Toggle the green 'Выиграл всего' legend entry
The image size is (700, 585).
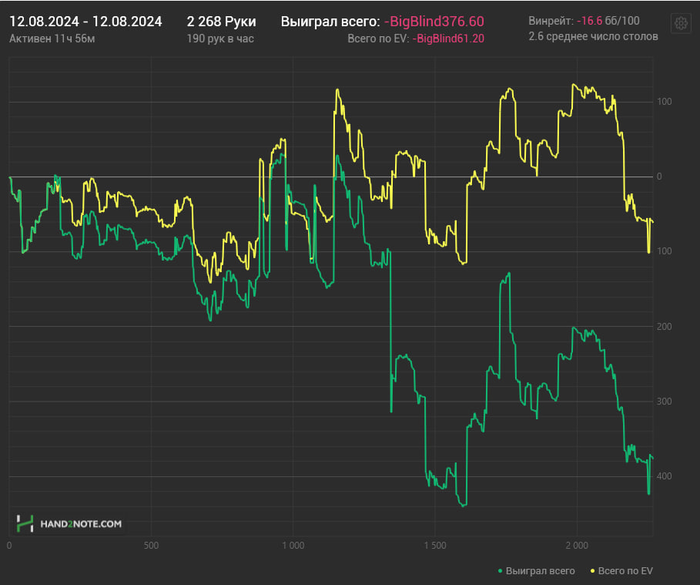pos(537,571)
